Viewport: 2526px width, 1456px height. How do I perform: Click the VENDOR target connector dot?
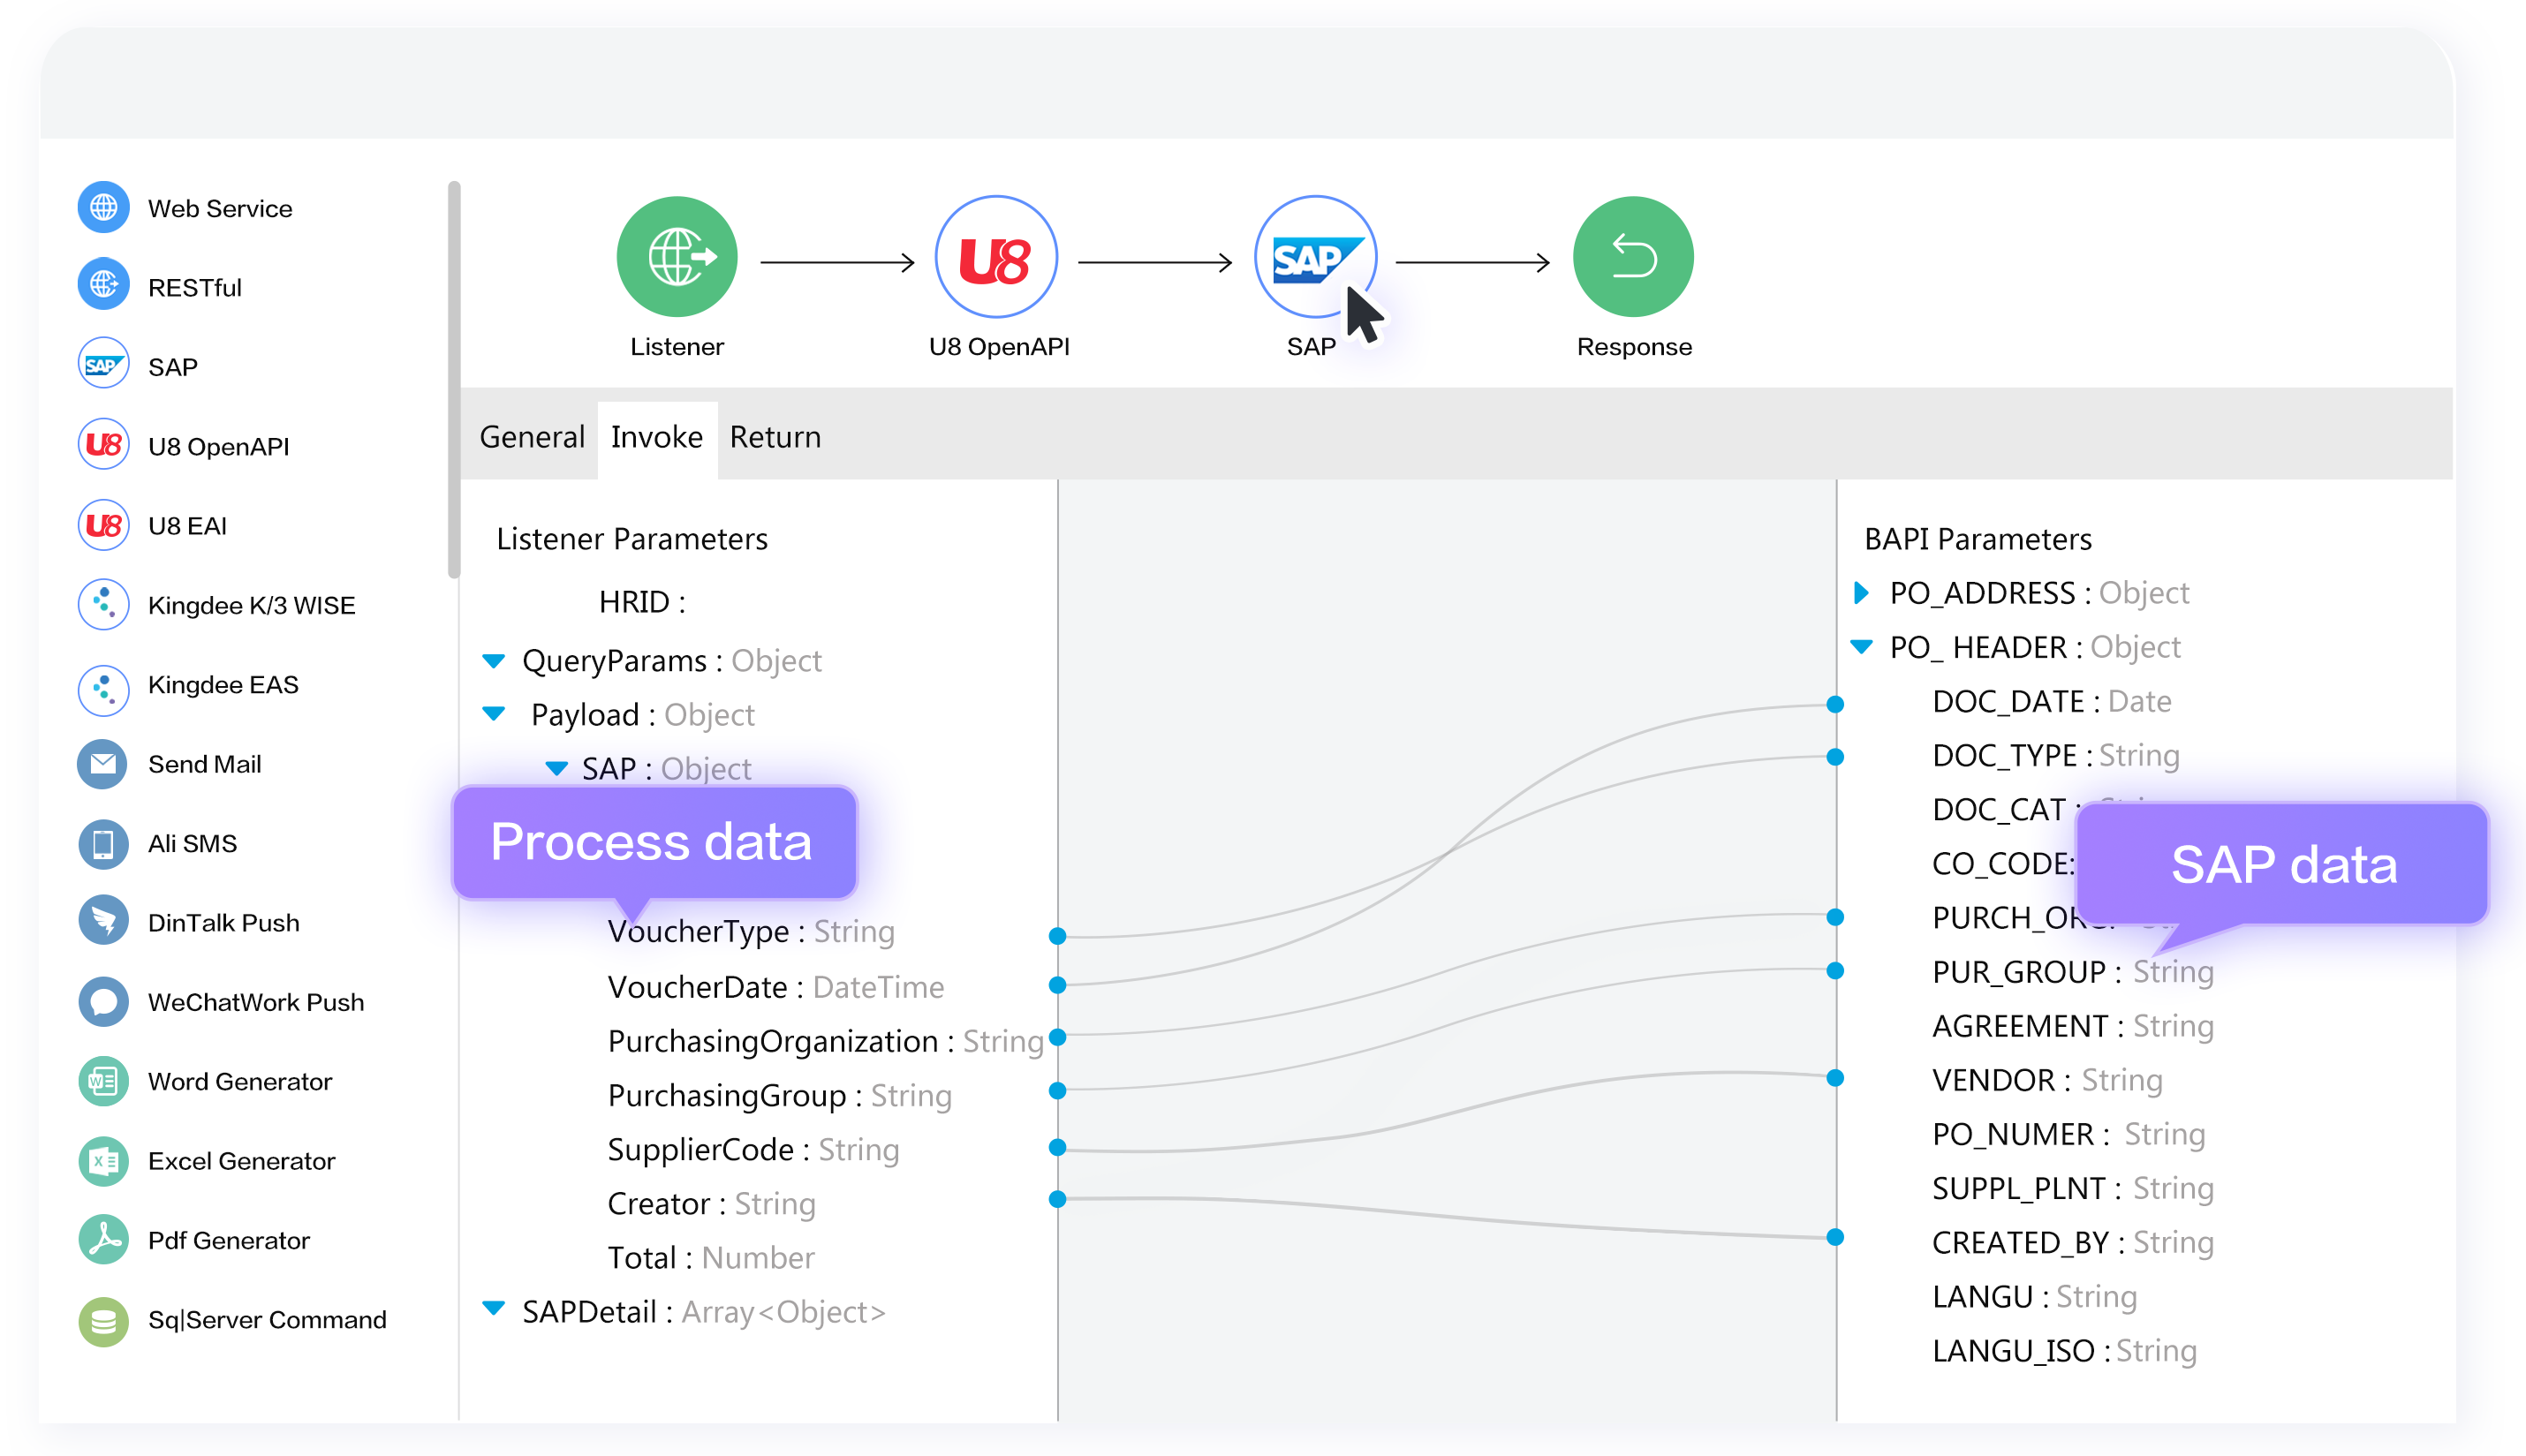(x=1835, y=1078)
